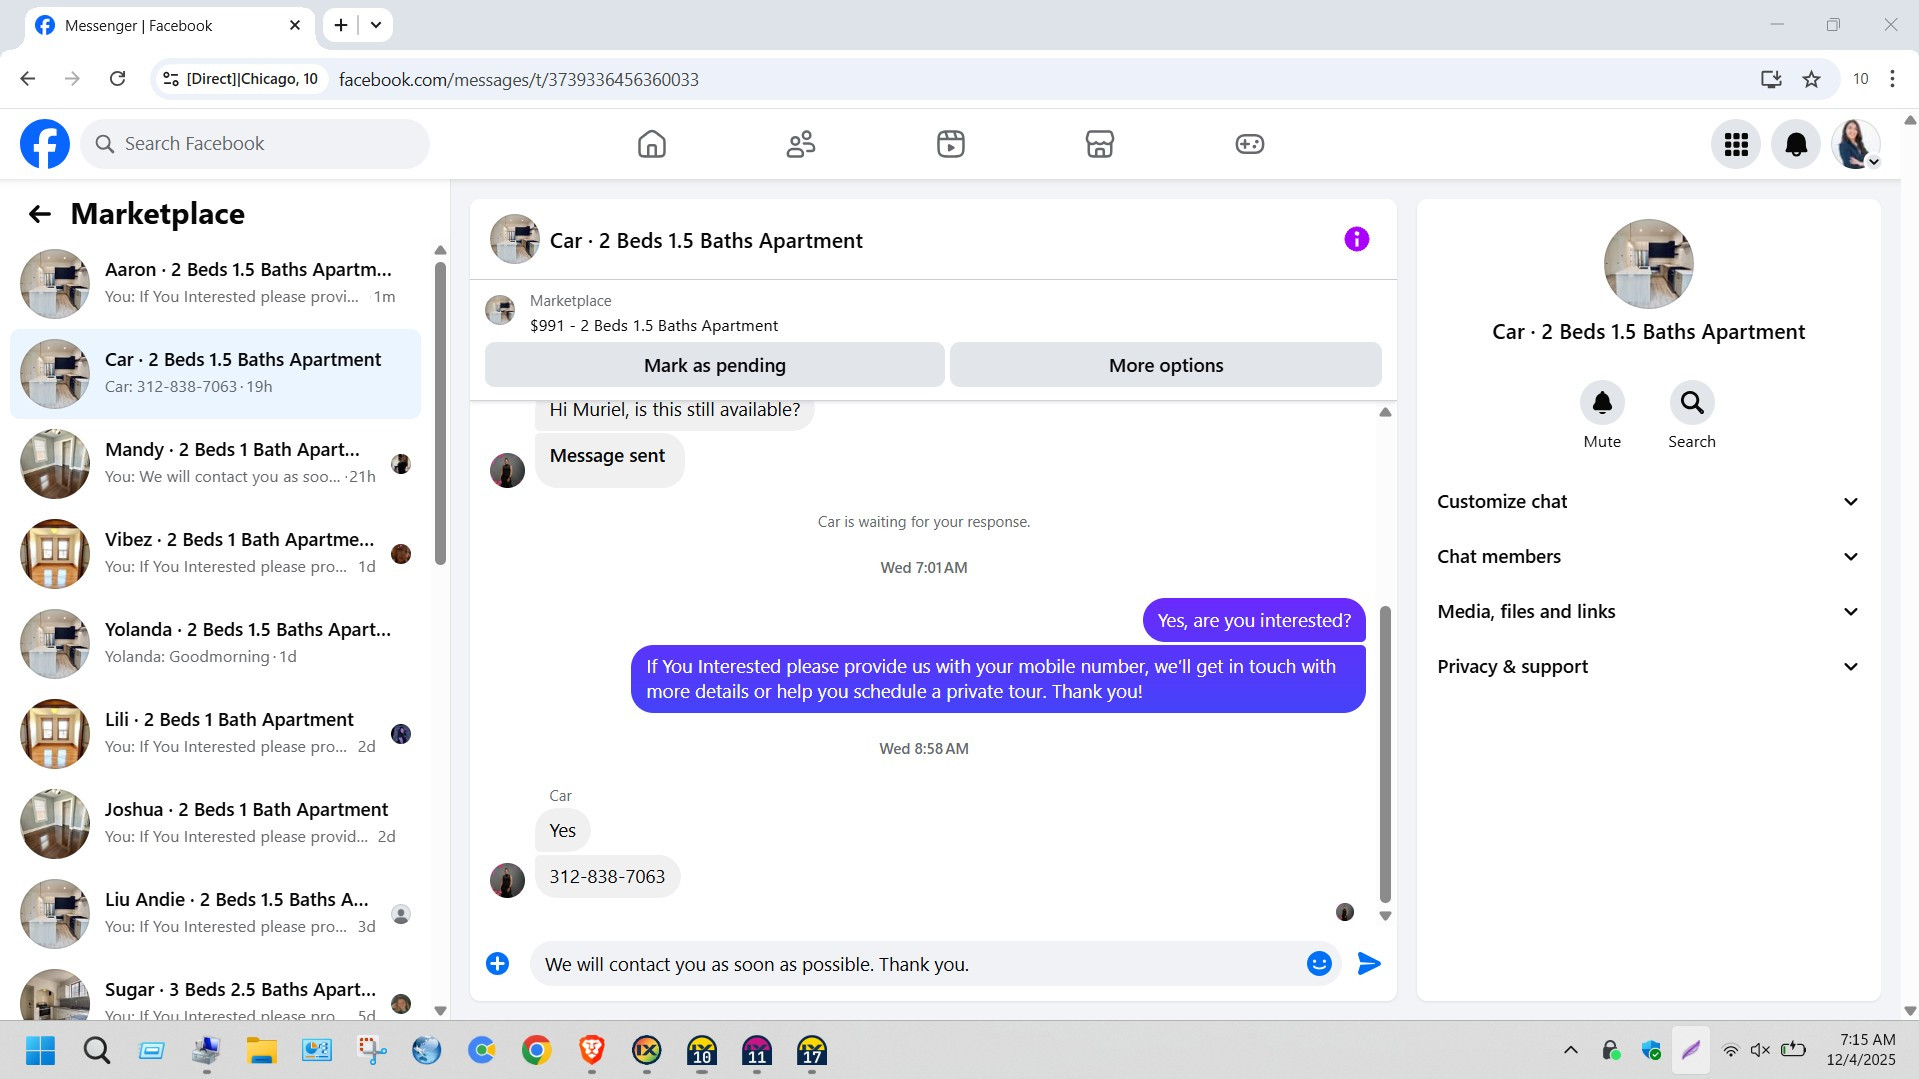The image size is (1919, 1079).
Task: Open volume control in system tray
Action: [1760, 1050]
